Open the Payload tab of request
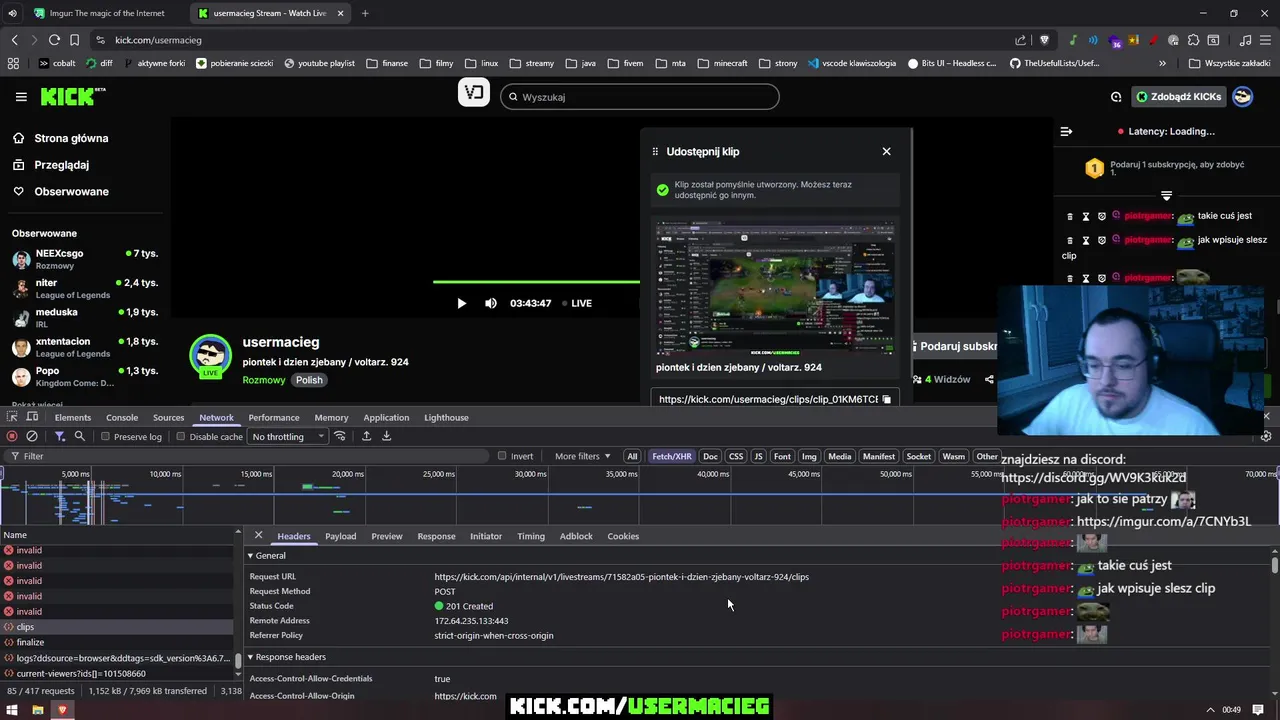The width and height of the screenshot is (1280, 720). (x=340, y=536)
